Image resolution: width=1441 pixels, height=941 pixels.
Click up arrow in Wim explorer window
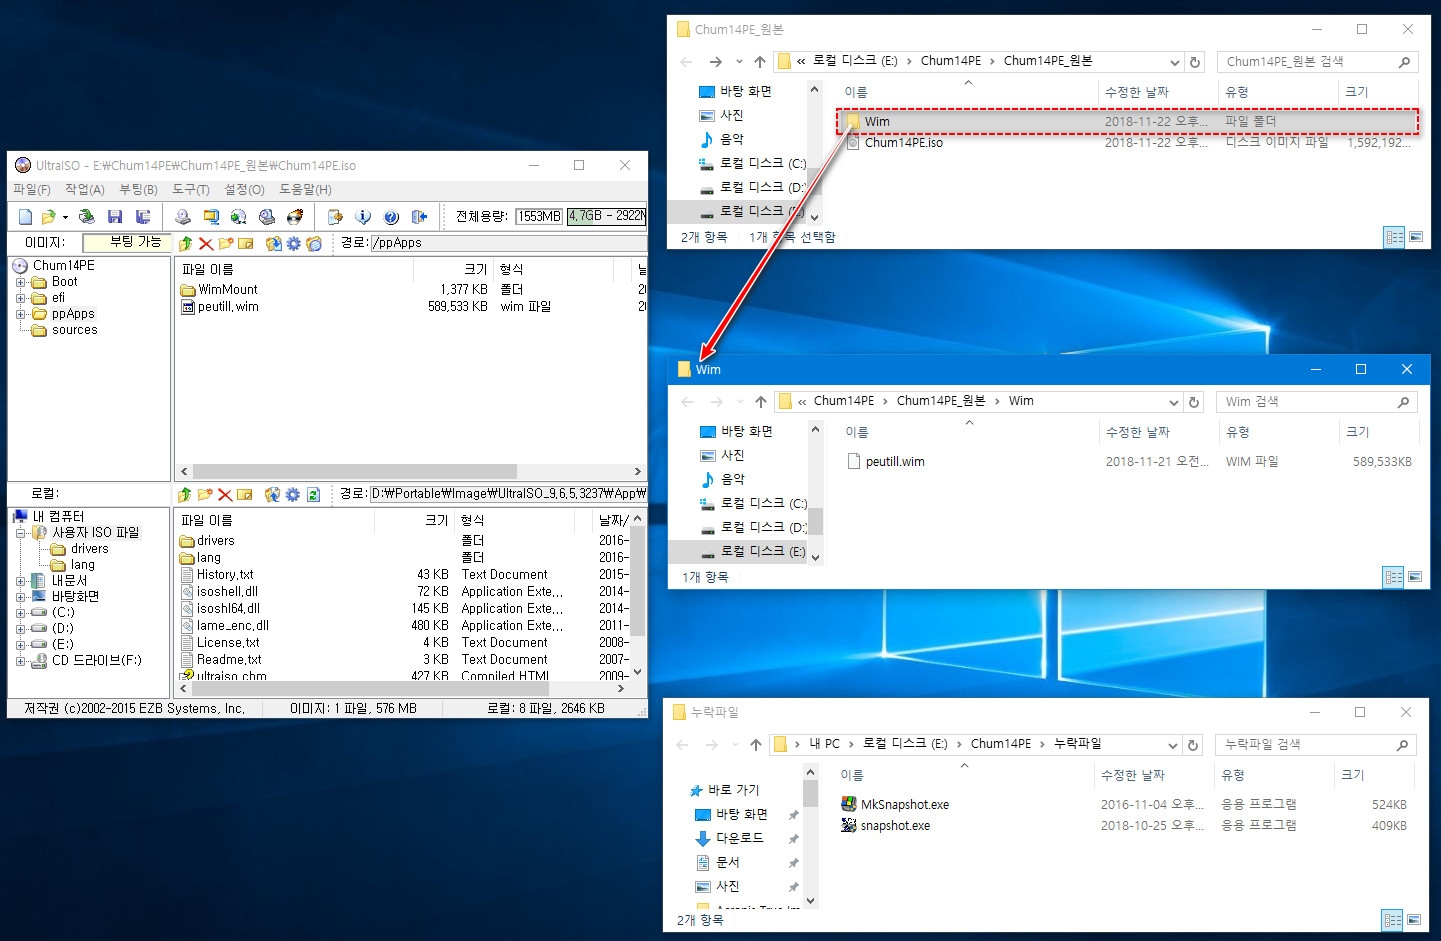click(760, 402)
